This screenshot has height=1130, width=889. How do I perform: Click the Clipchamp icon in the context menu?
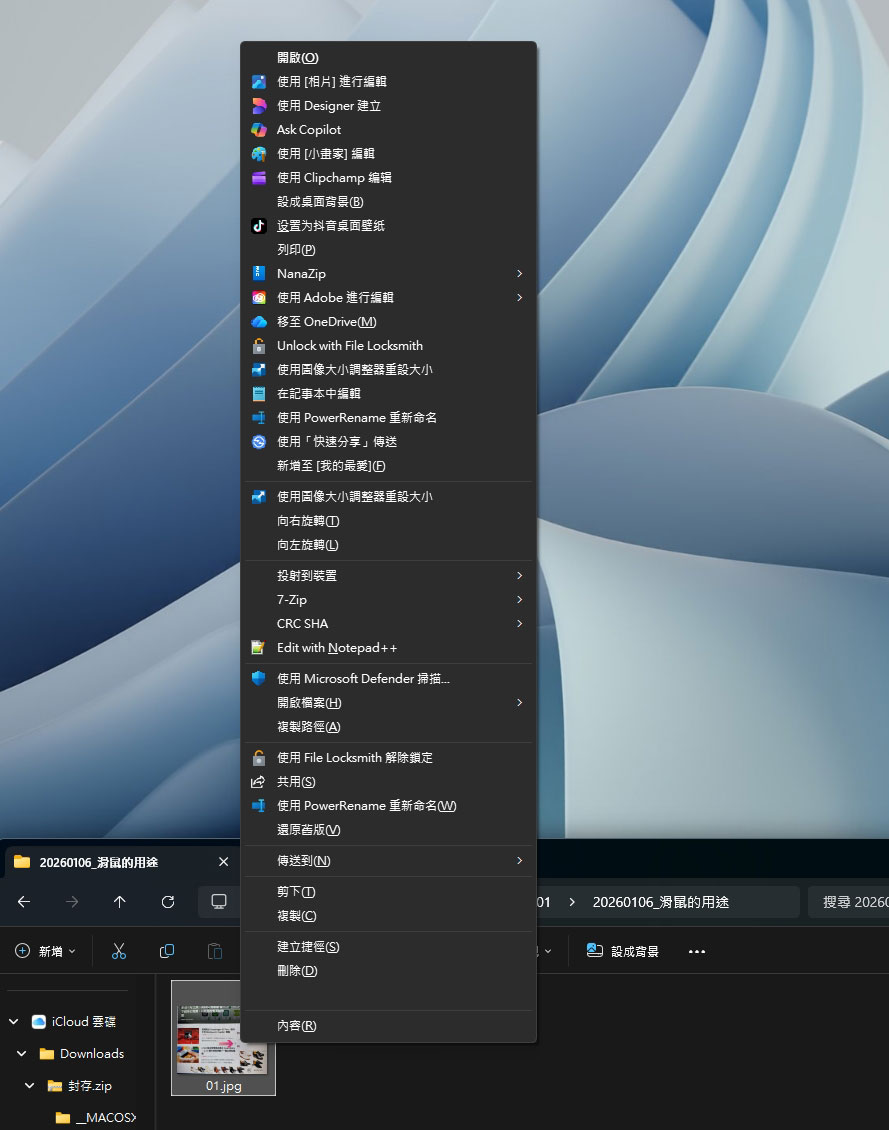[x=260, y=177]
